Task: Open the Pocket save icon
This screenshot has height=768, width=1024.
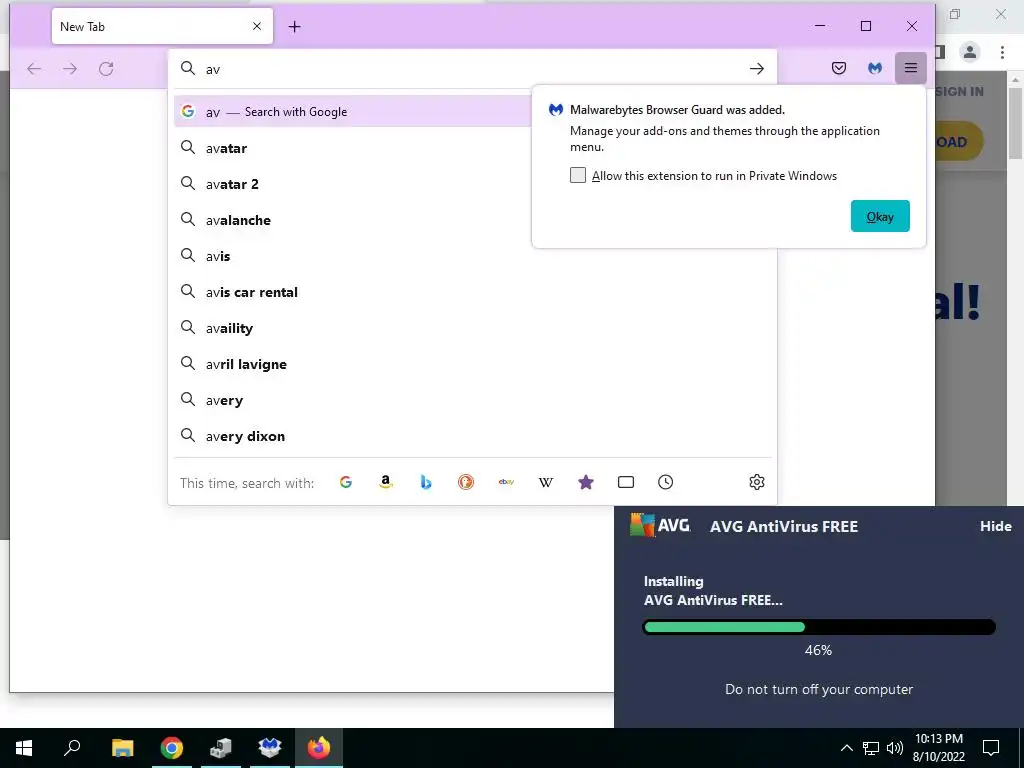Action: (x=839, y=68)
